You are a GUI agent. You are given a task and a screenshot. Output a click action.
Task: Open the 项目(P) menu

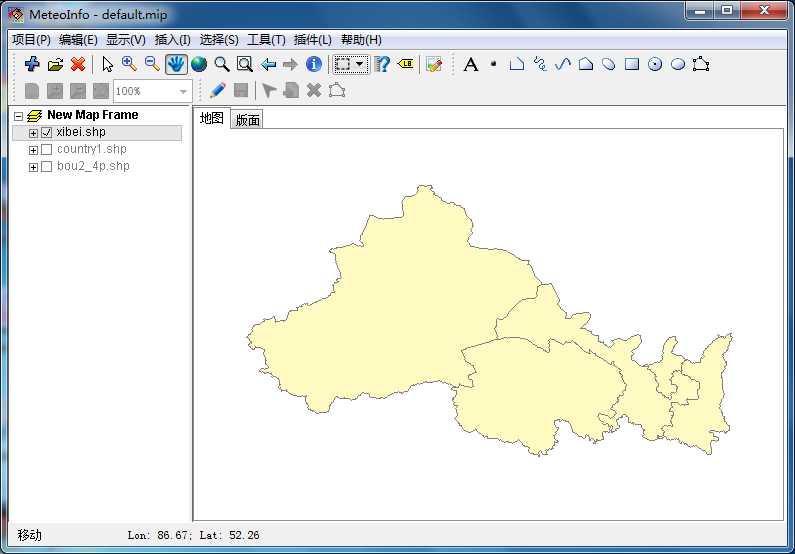(31, 40)
